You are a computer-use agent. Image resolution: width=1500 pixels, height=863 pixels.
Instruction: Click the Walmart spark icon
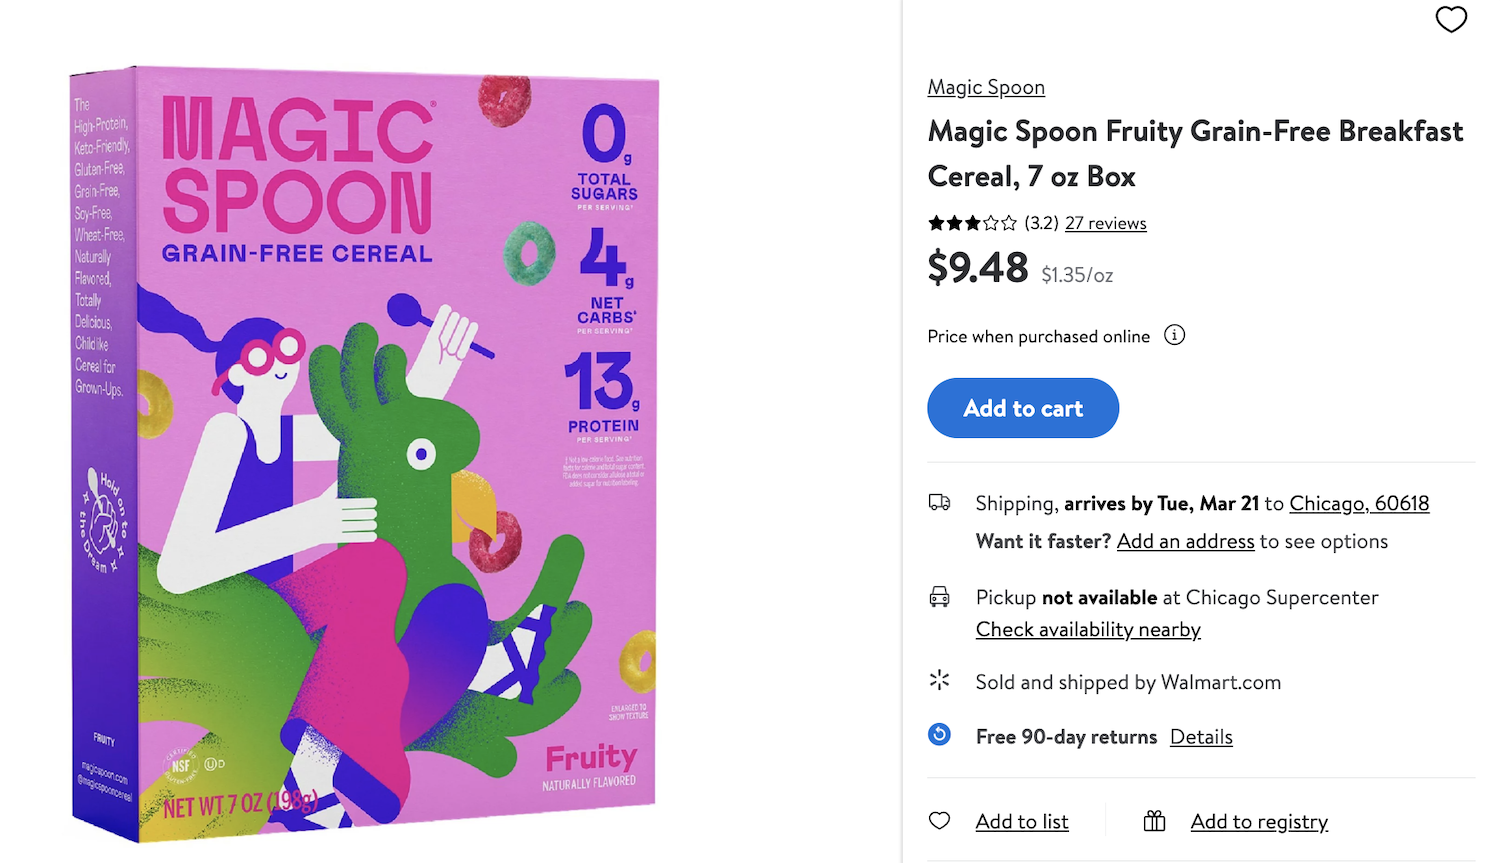pos(940,681)
